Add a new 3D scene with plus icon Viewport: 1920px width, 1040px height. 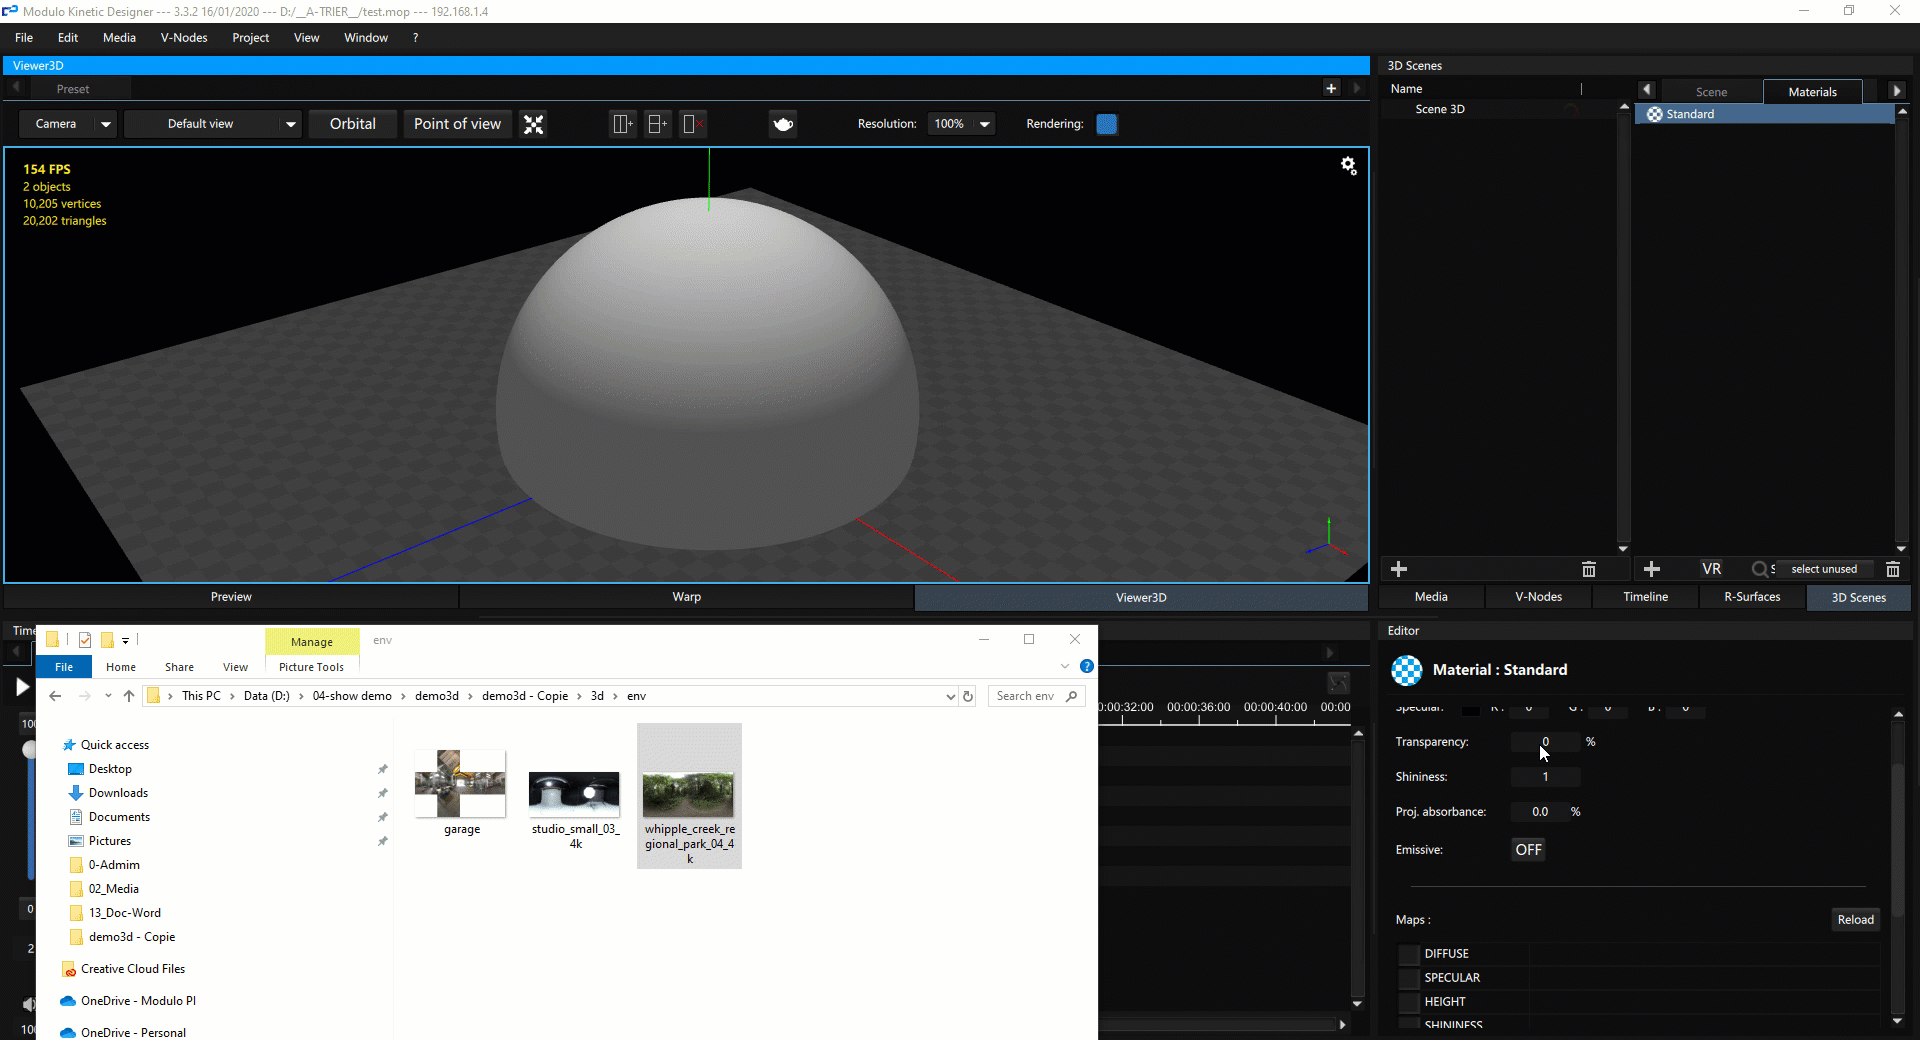(x=1398, y=569)
